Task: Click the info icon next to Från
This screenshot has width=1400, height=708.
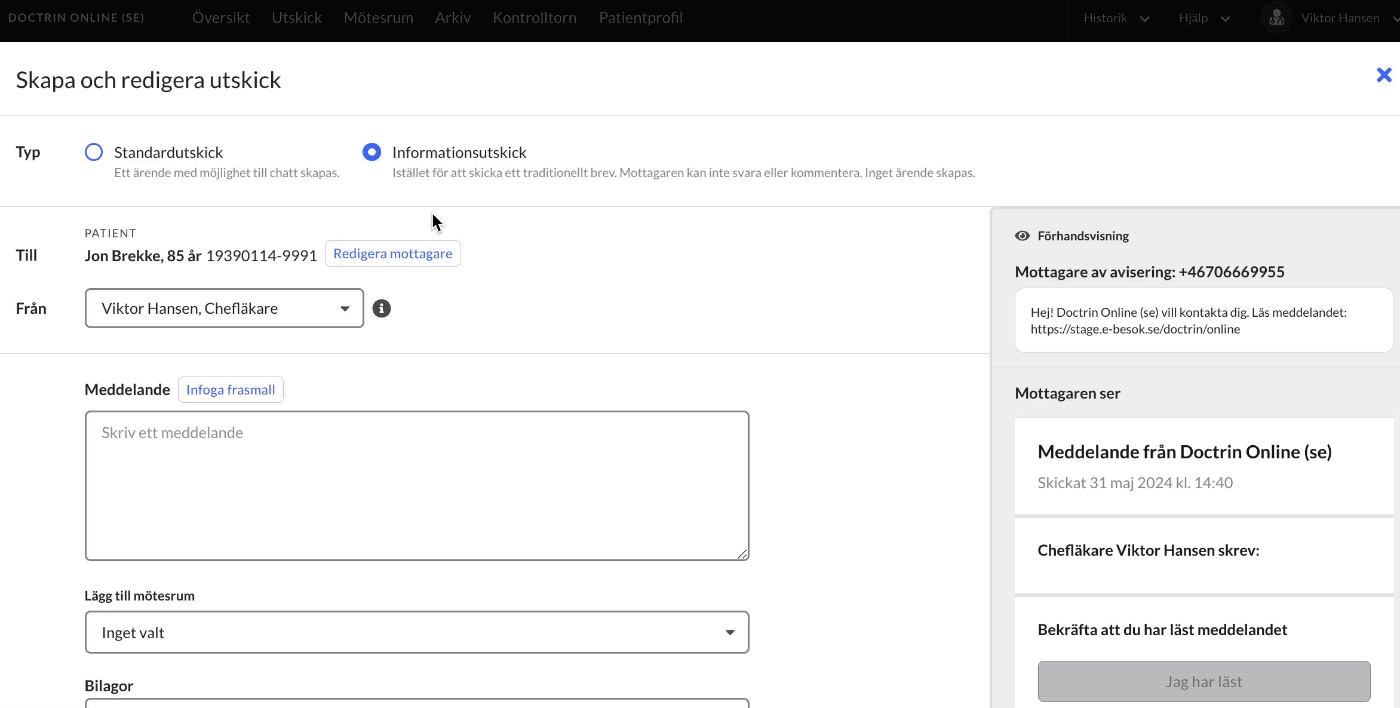Action: click(x=381, y=308)
